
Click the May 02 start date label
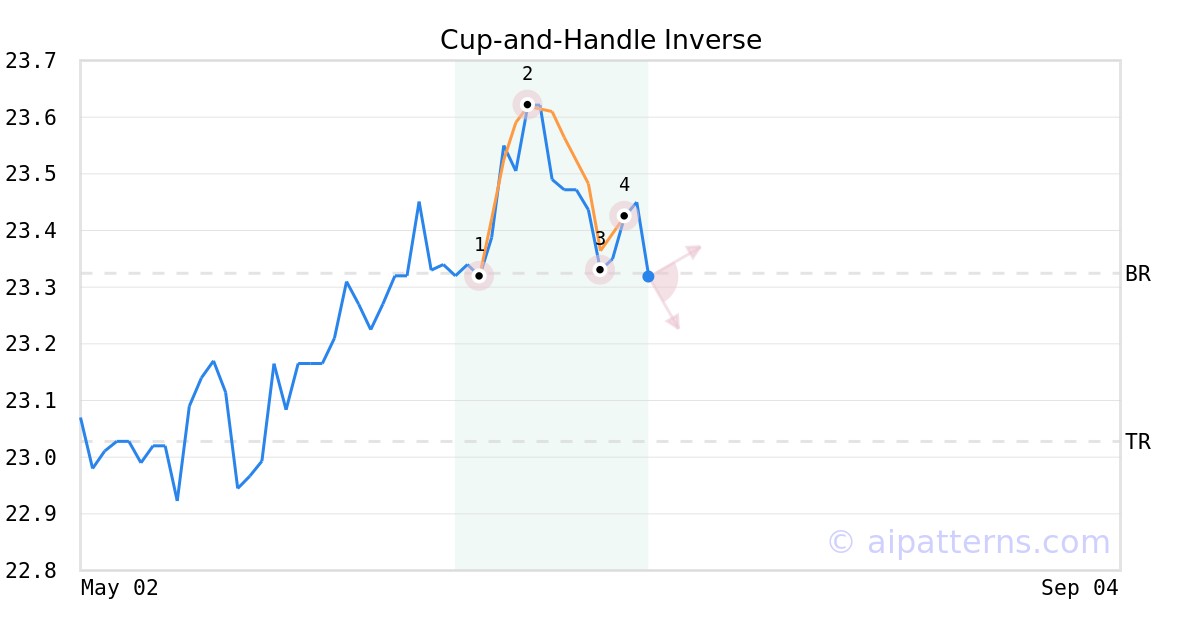120,588
